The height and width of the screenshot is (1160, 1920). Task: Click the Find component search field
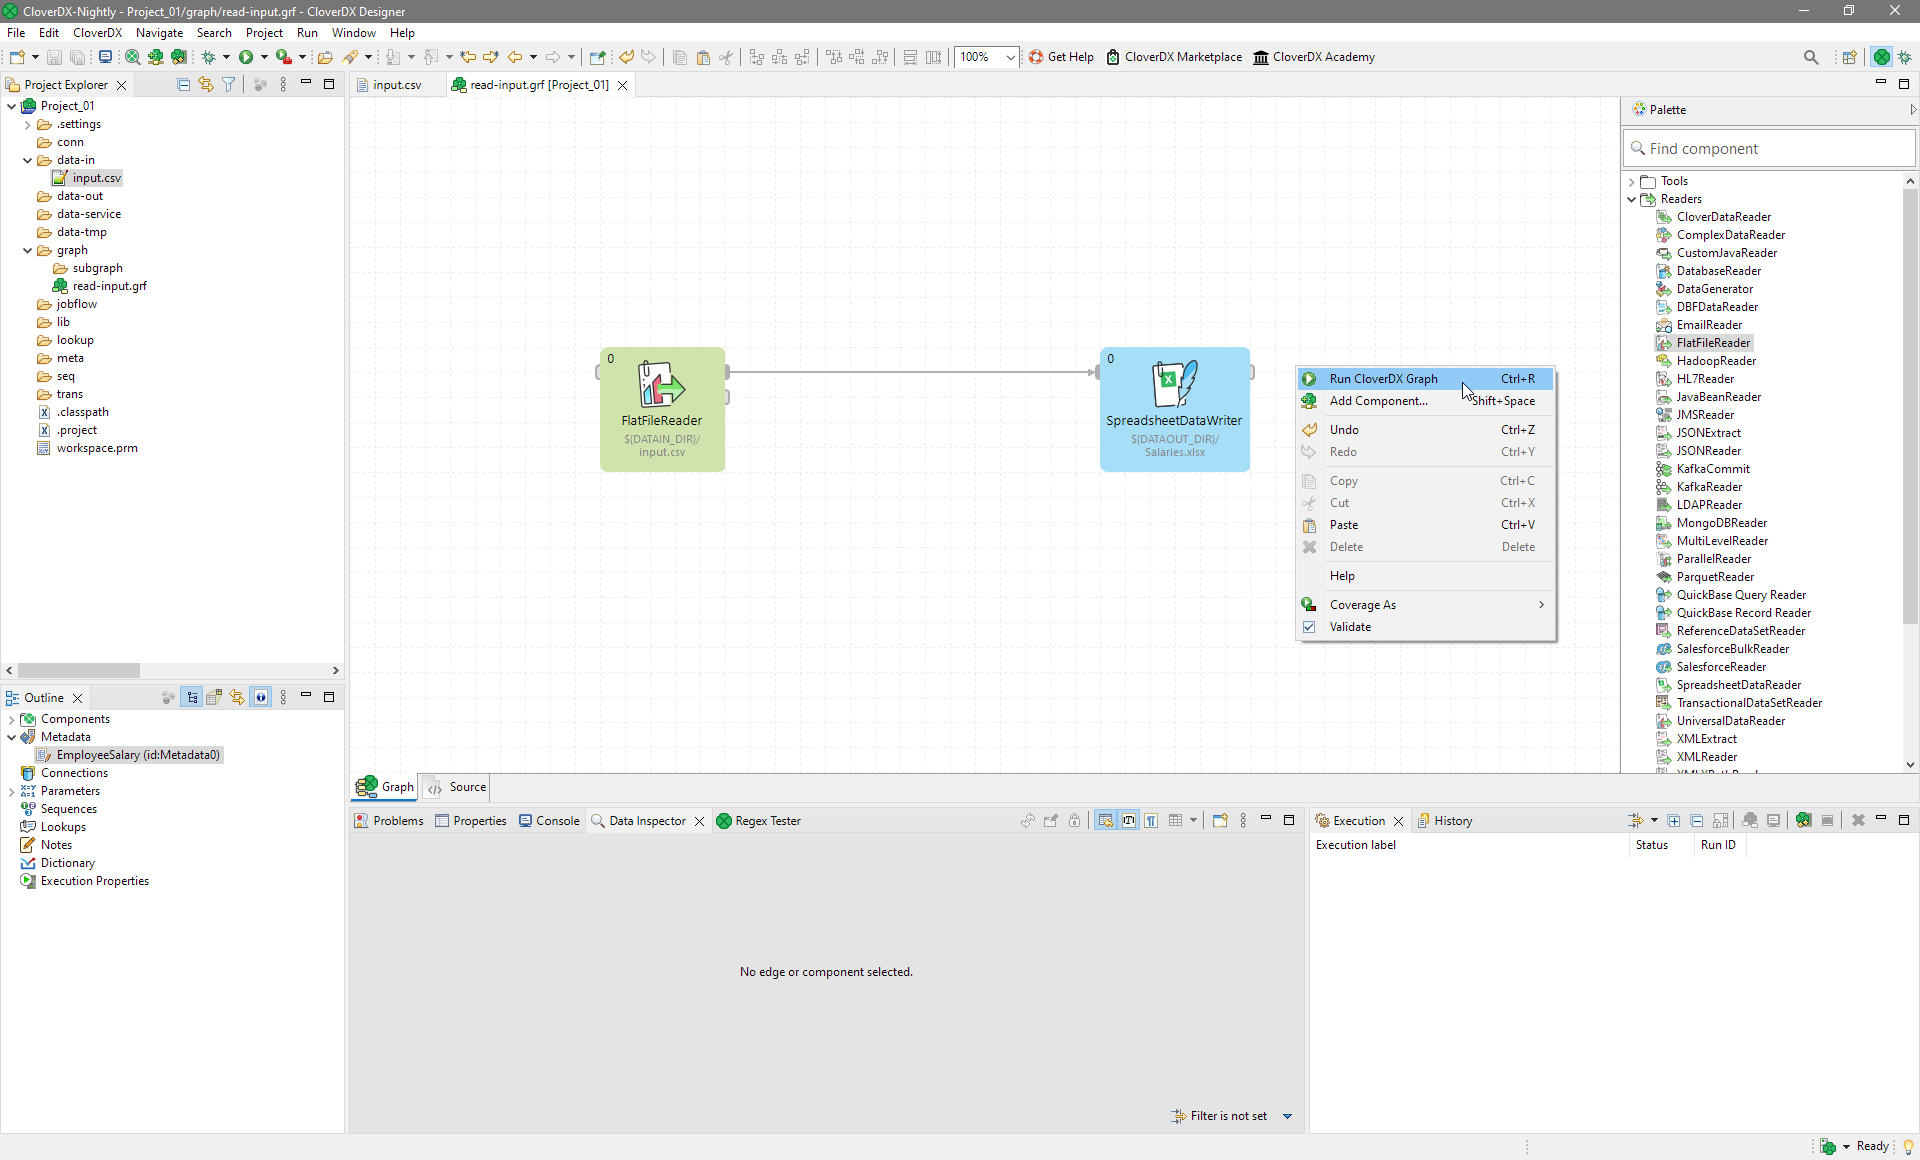[x=1768, y=149]
